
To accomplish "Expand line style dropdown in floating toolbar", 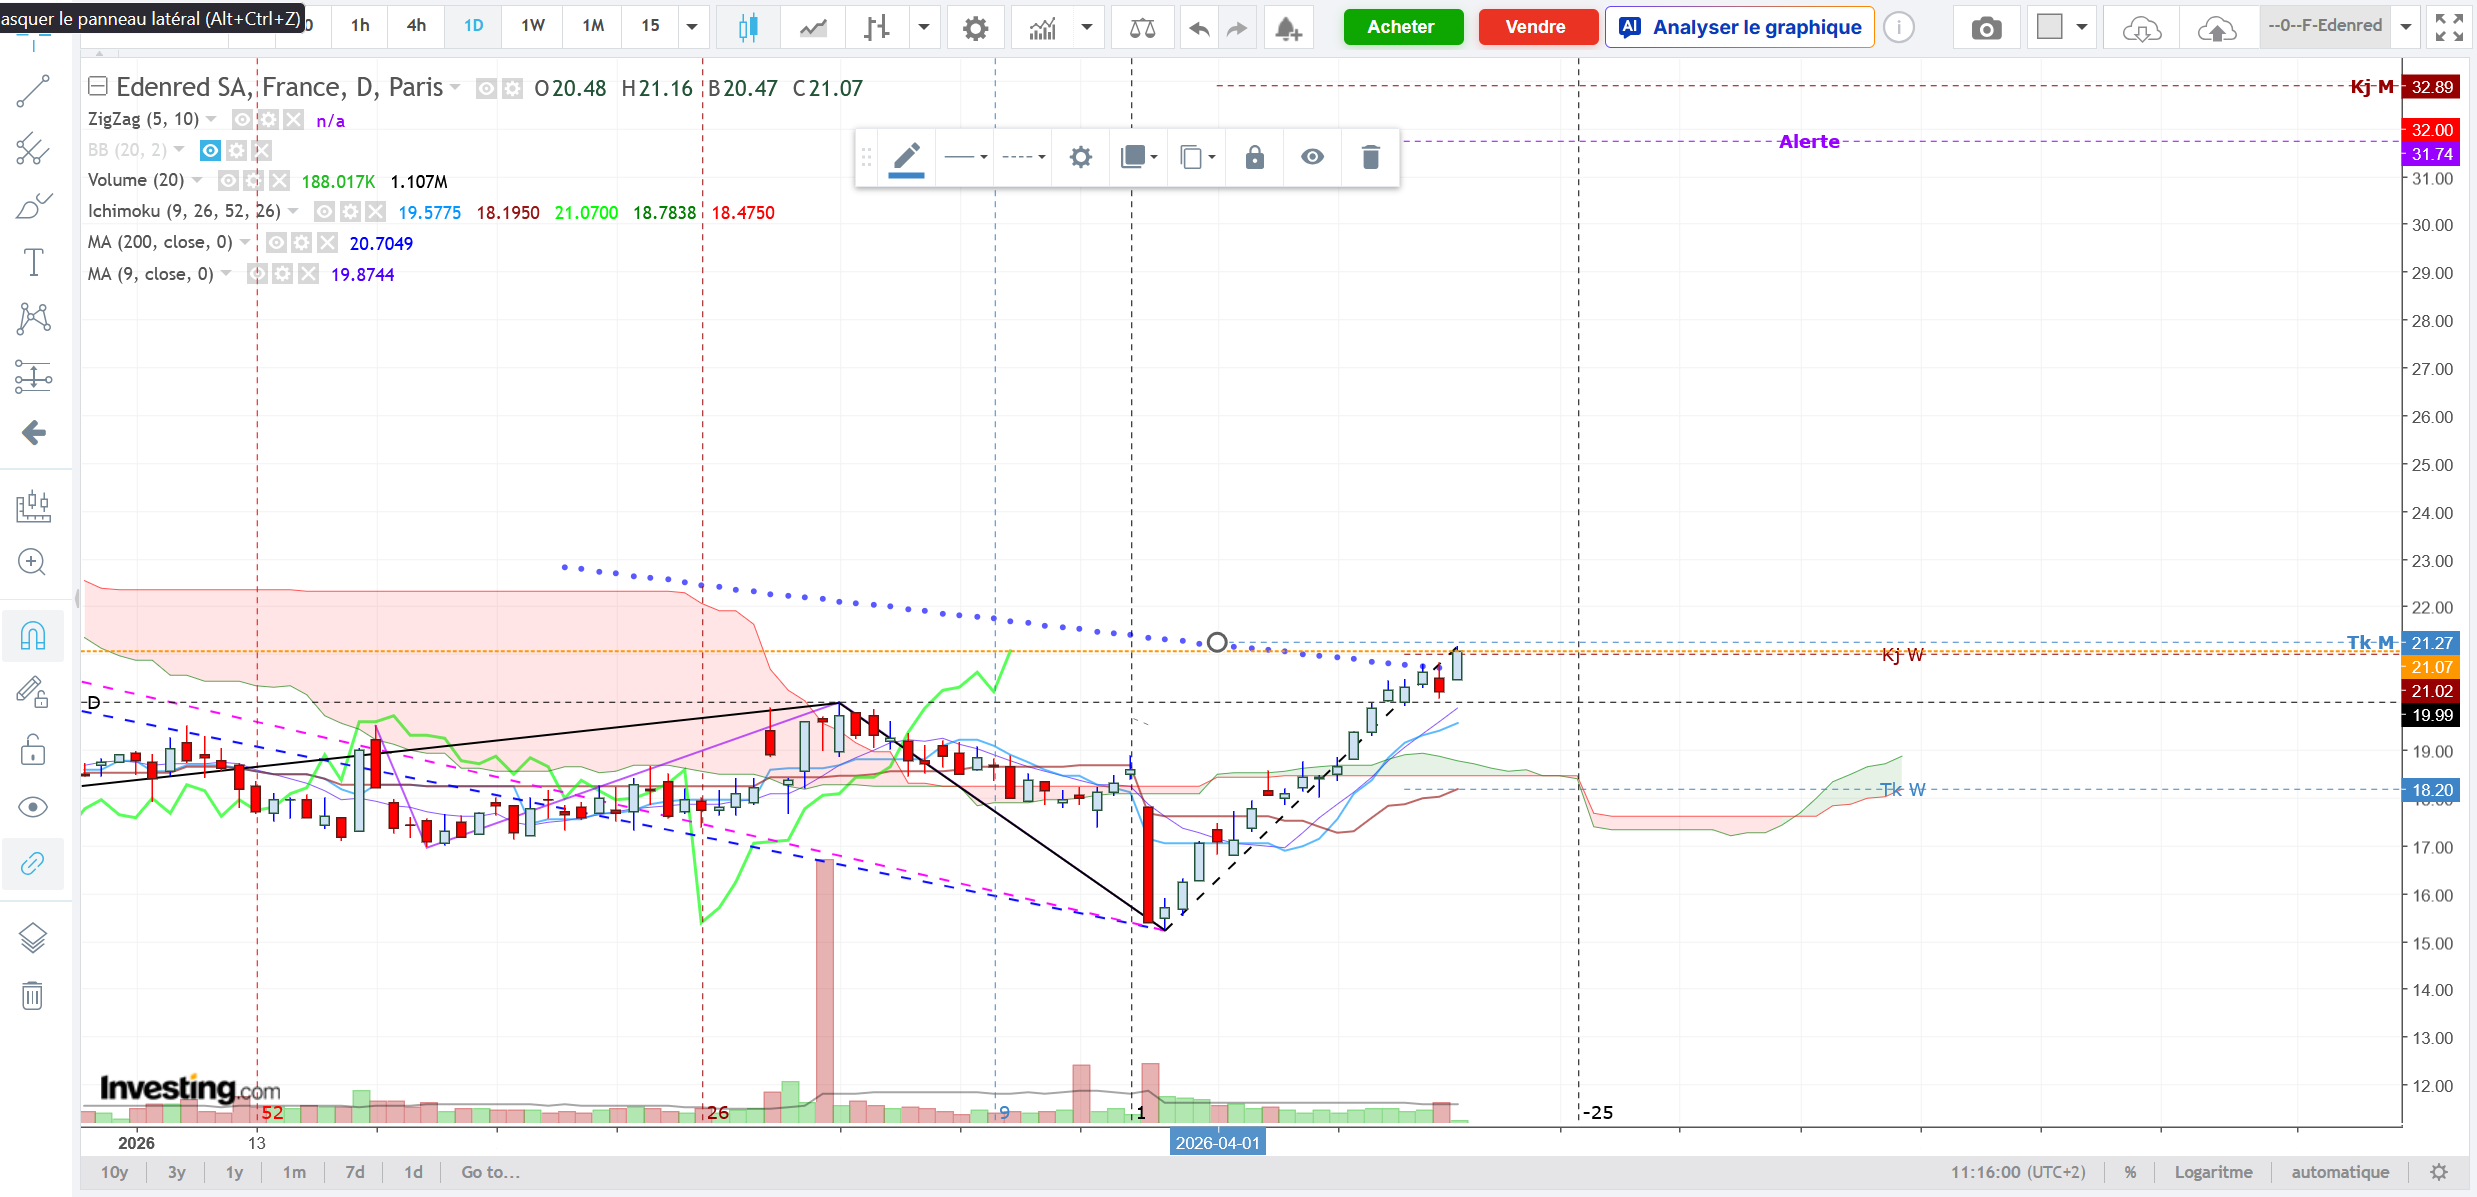I will click(x=1024, y=157).
